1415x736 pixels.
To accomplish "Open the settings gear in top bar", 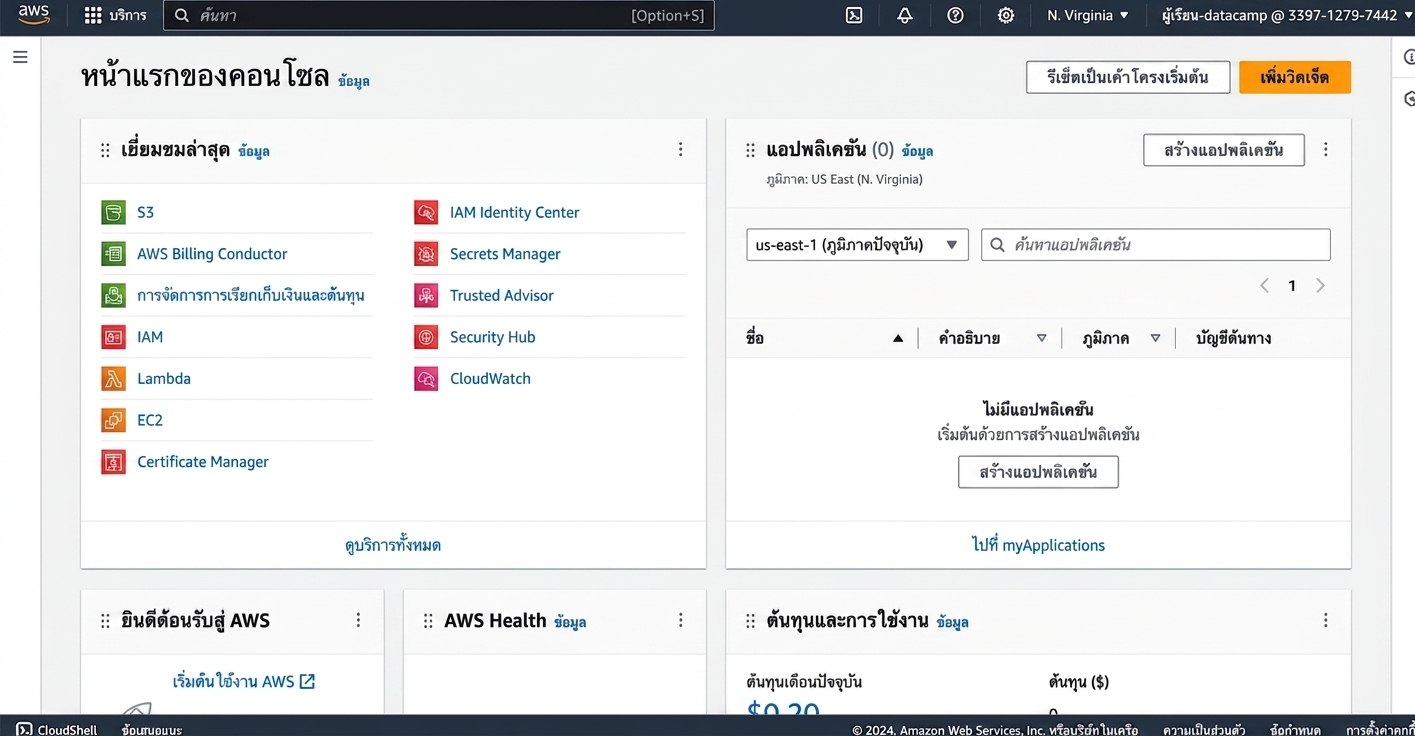I will pyautogui.click(x=1006, y=15).
